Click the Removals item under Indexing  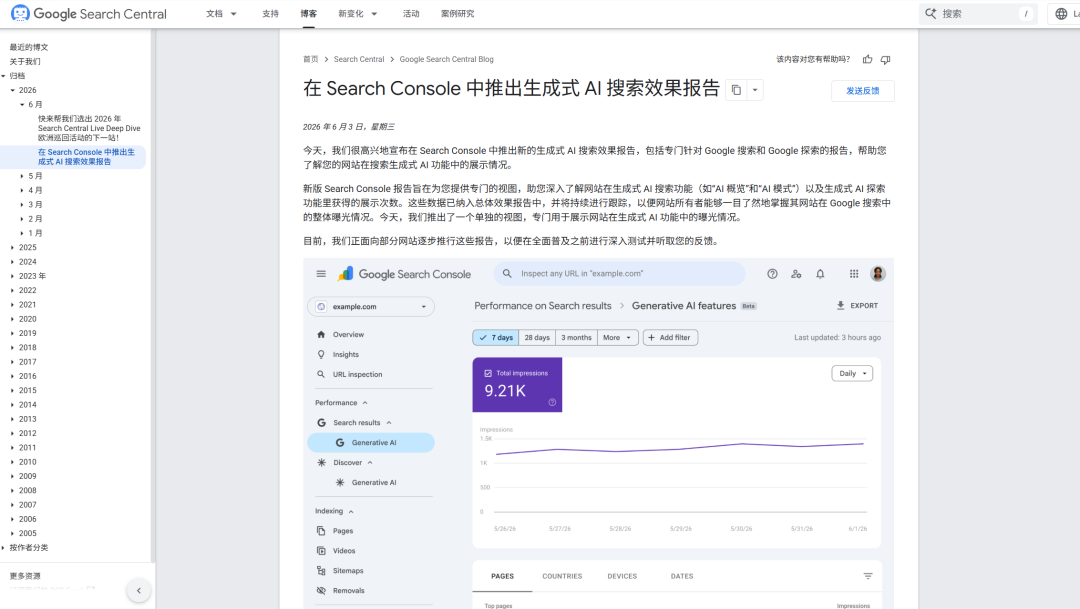(349, 590)
